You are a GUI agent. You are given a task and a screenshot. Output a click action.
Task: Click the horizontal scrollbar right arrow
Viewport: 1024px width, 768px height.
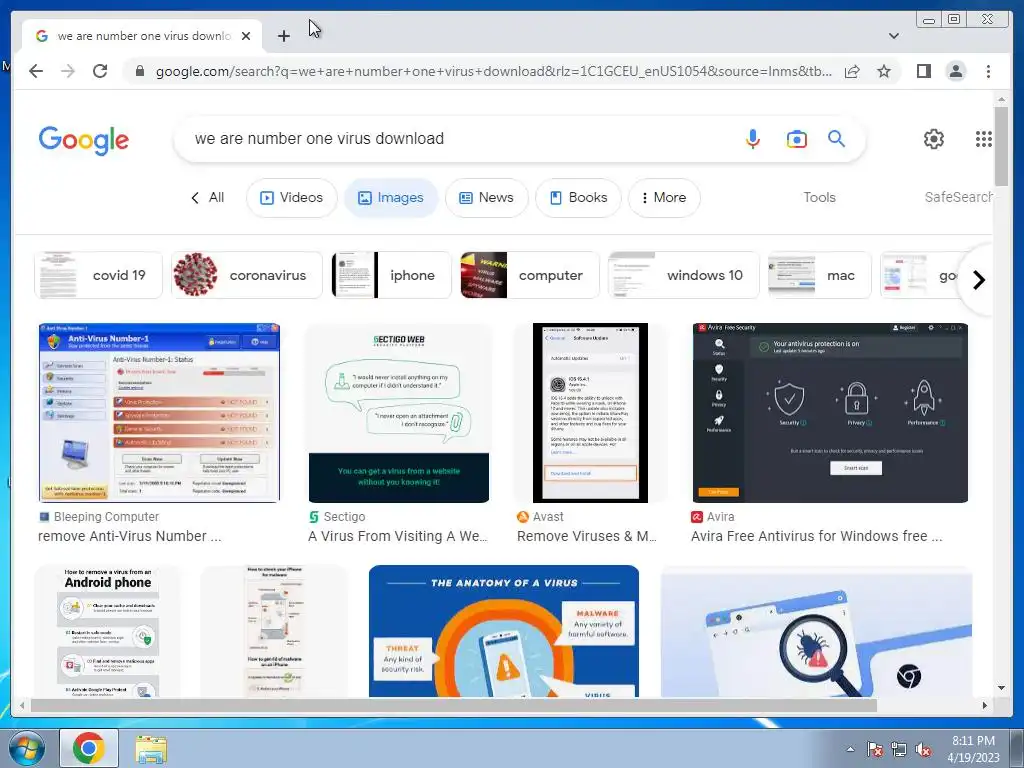tap(985, 705)
